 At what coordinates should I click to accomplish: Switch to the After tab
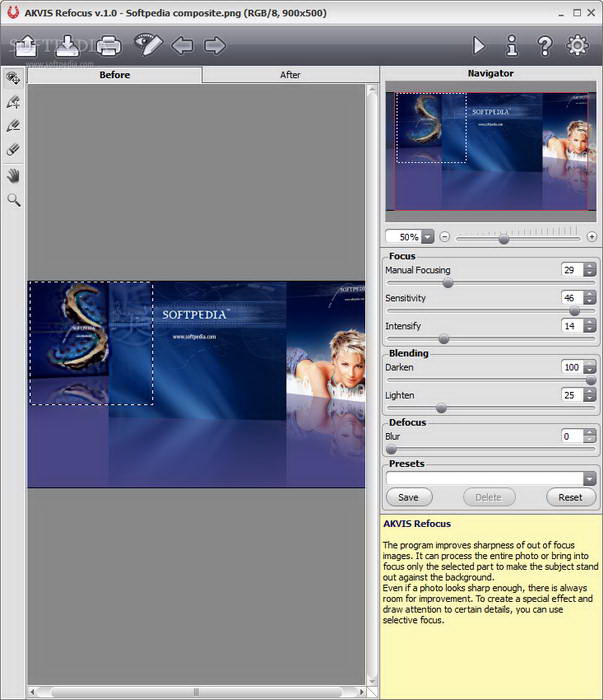click(x=290, y=75)
